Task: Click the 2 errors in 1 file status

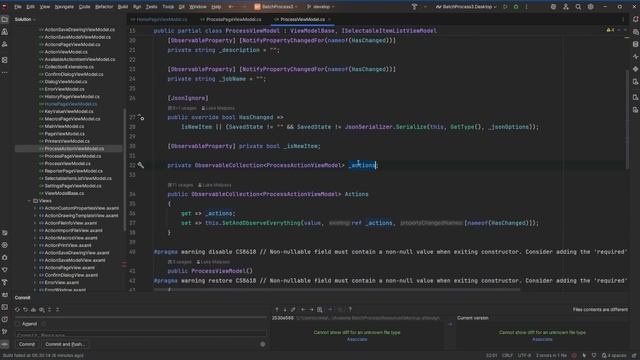Action: 551,356
